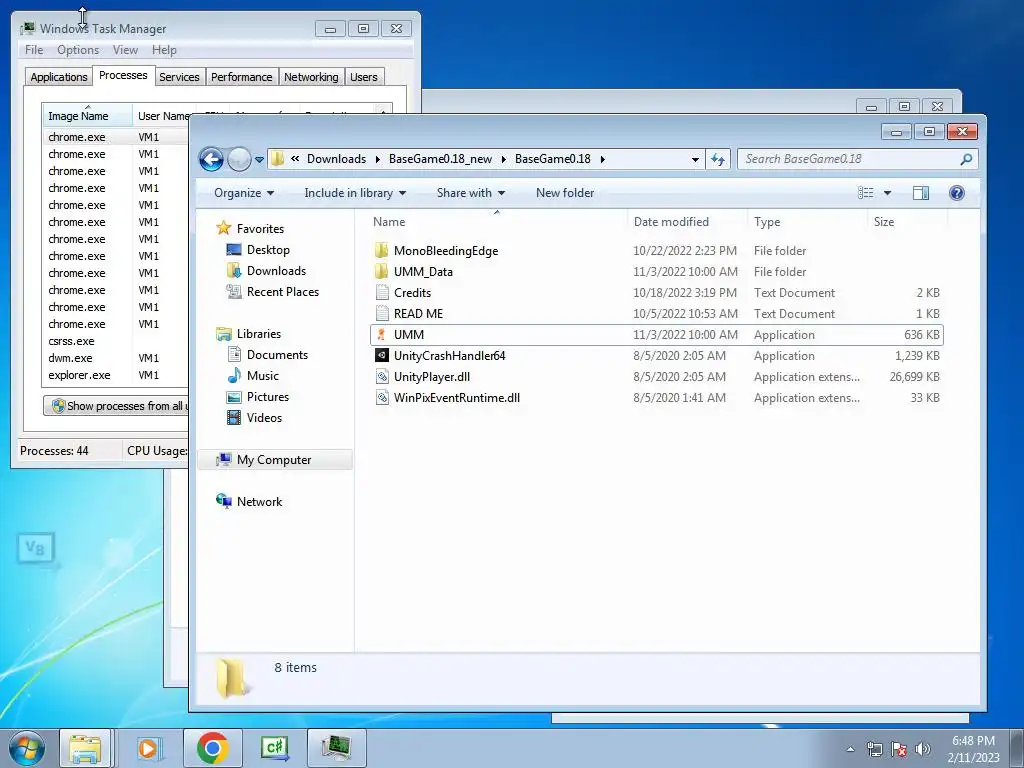Screen dimensions: 1024x768
Task: Select explorer.exe process row
Action: [116, 375]
